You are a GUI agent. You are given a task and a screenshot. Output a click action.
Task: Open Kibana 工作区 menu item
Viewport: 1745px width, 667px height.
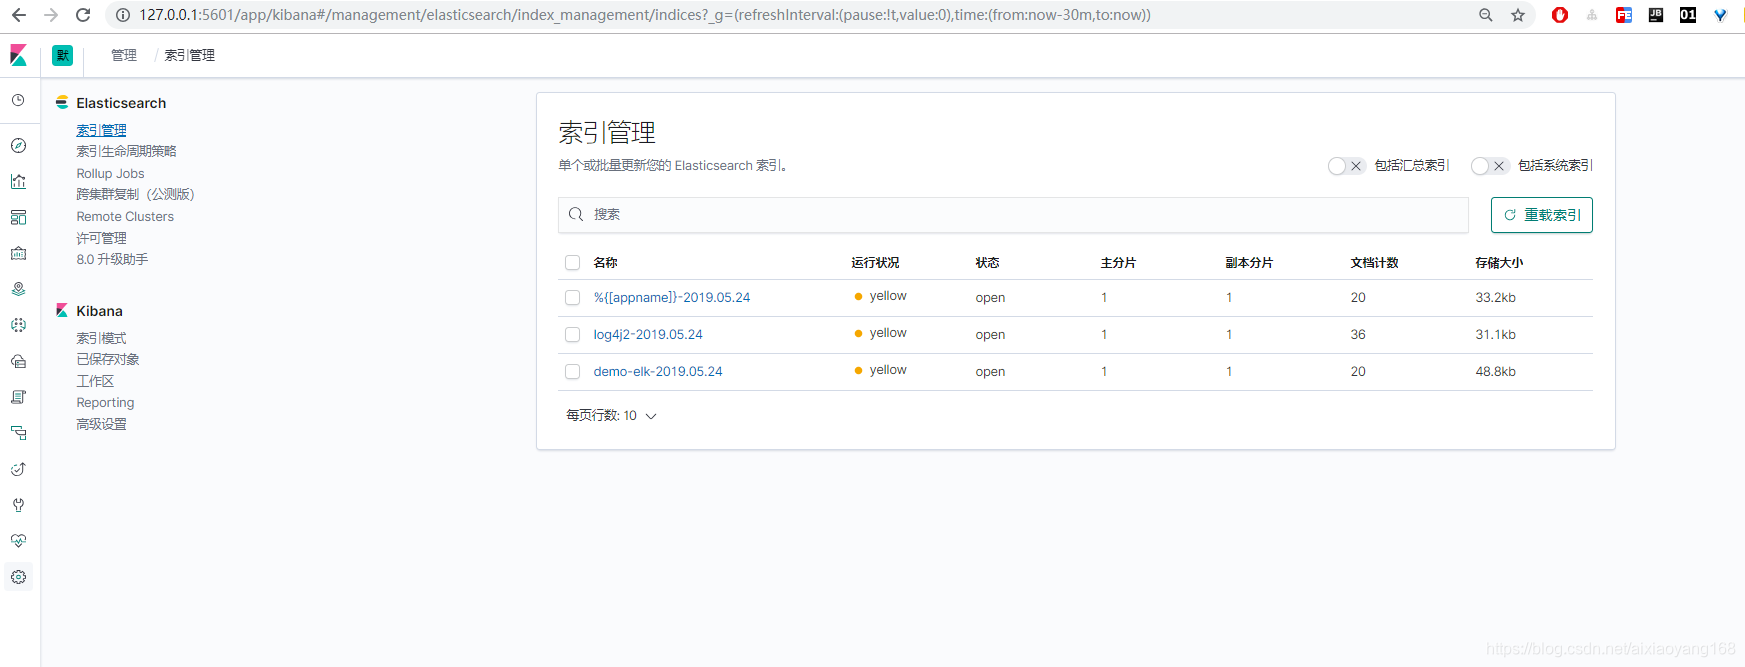[x=95, y=381]
